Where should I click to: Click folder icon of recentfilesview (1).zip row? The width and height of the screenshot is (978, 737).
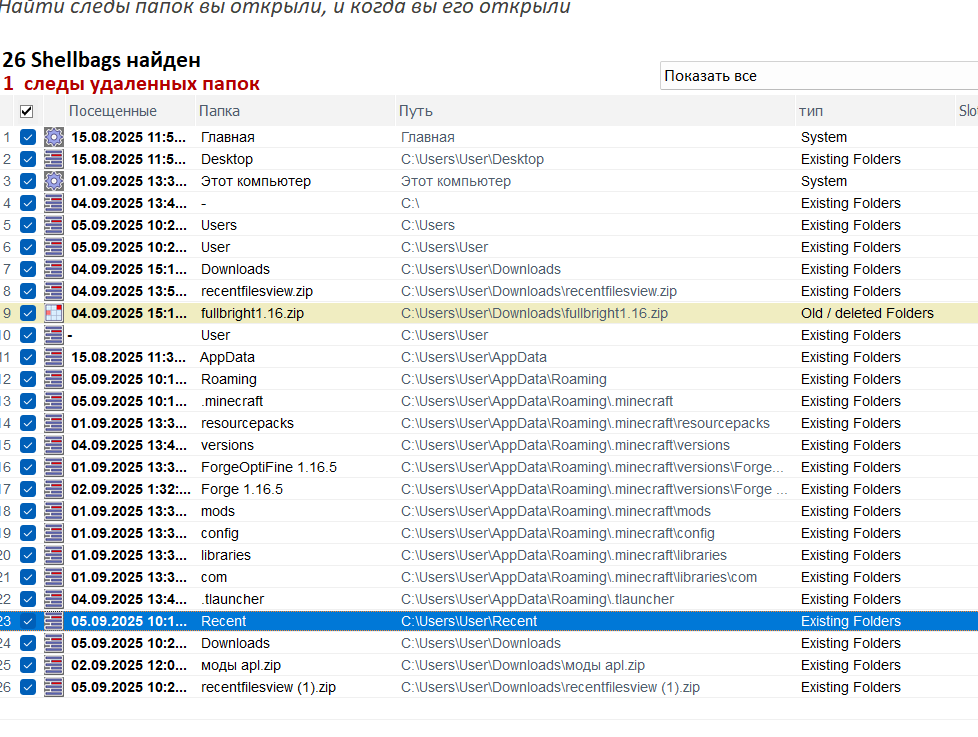click(x=54, y=686)
